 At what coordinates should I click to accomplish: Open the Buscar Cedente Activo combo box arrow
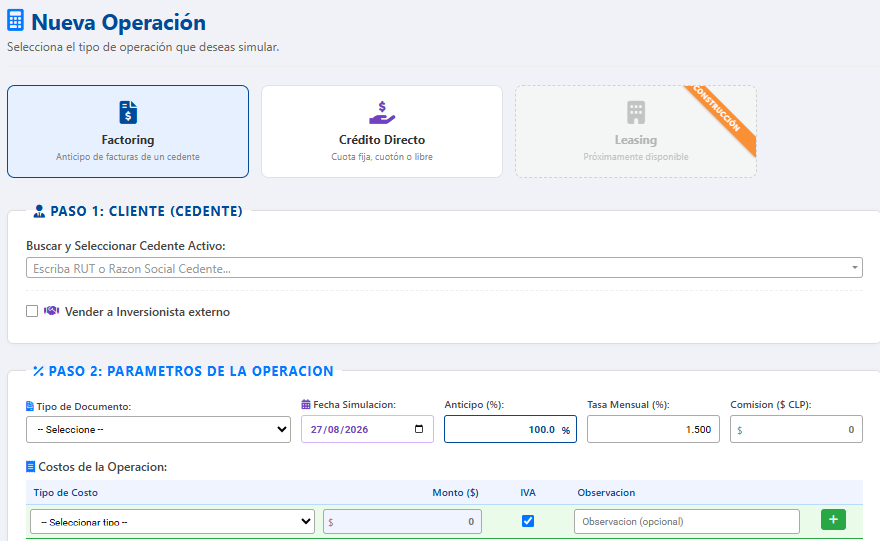coord(854,268)
